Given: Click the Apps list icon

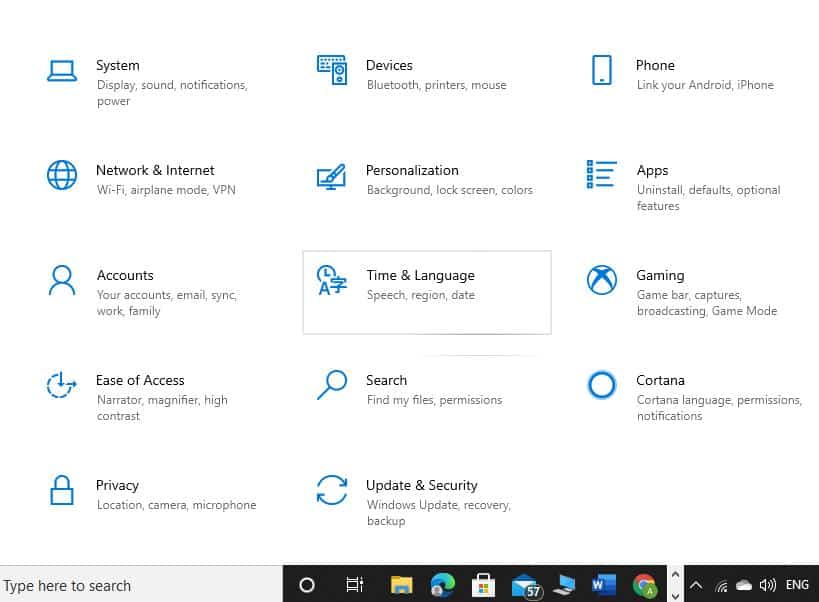Looking at the screenshot, I should click(x=601, y=175).
